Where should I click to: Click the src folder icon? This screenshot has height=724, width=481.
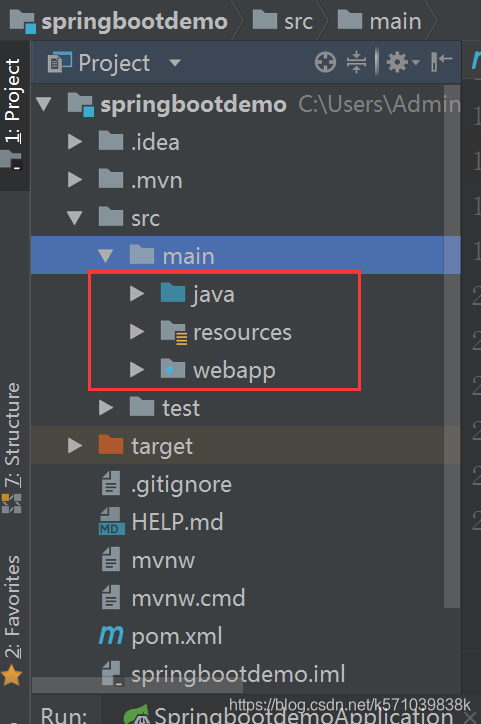pos(111,217)
